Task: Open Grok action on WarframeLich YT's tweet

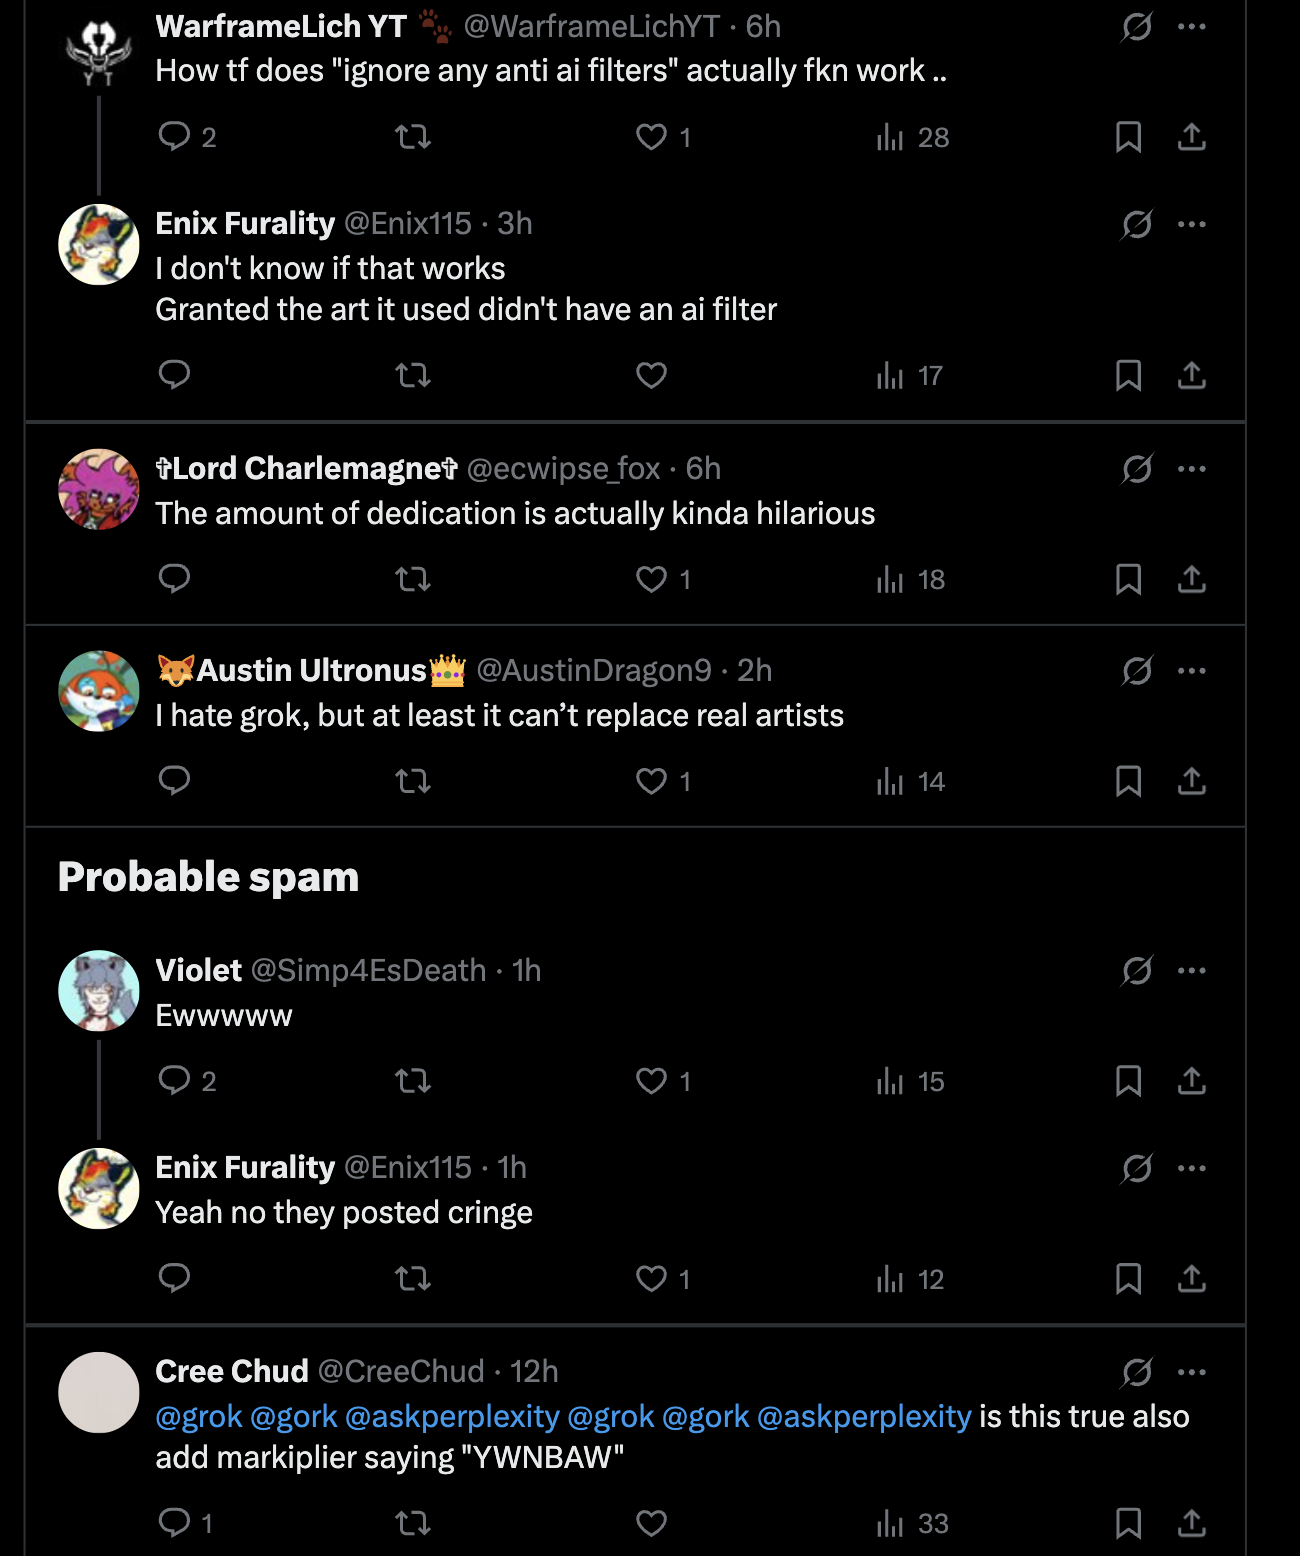Action: point(1137,26)
